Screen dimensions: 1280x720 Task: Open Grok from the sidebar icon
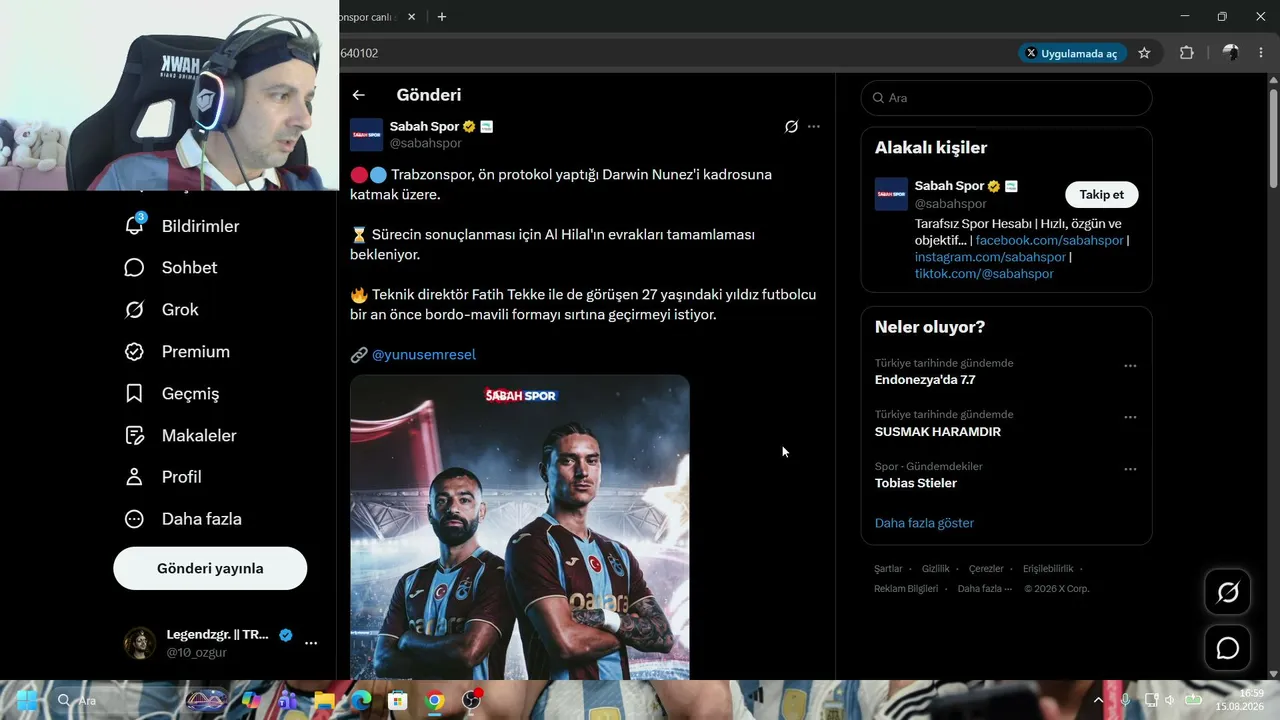coord(134,310)
